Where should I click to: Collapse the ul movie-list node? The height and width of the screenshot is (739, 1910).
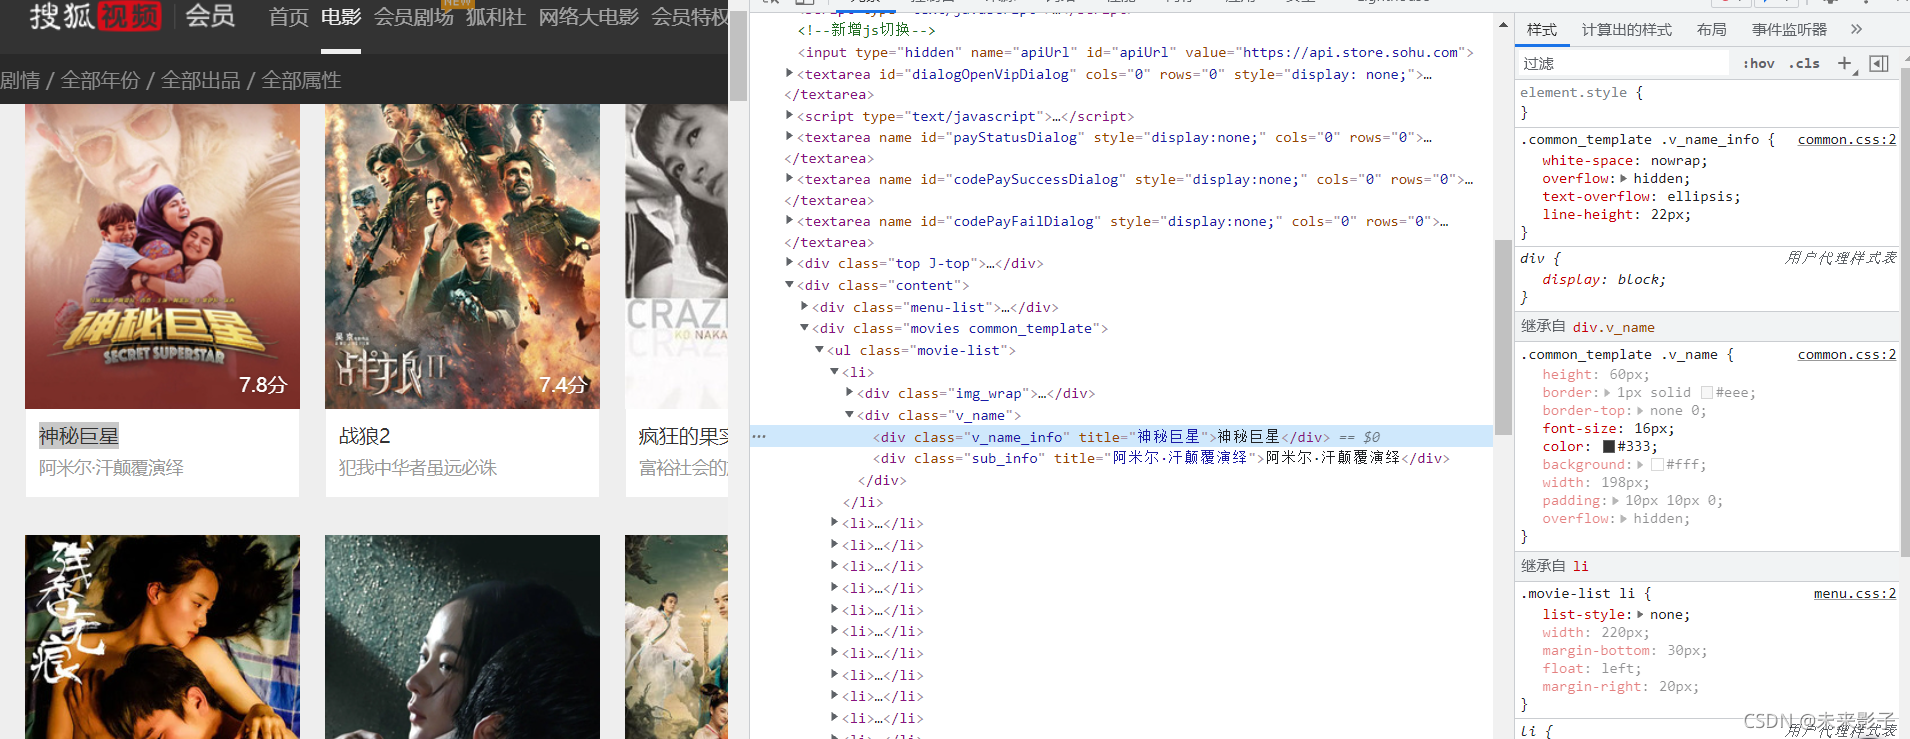(x=820, y=350)
